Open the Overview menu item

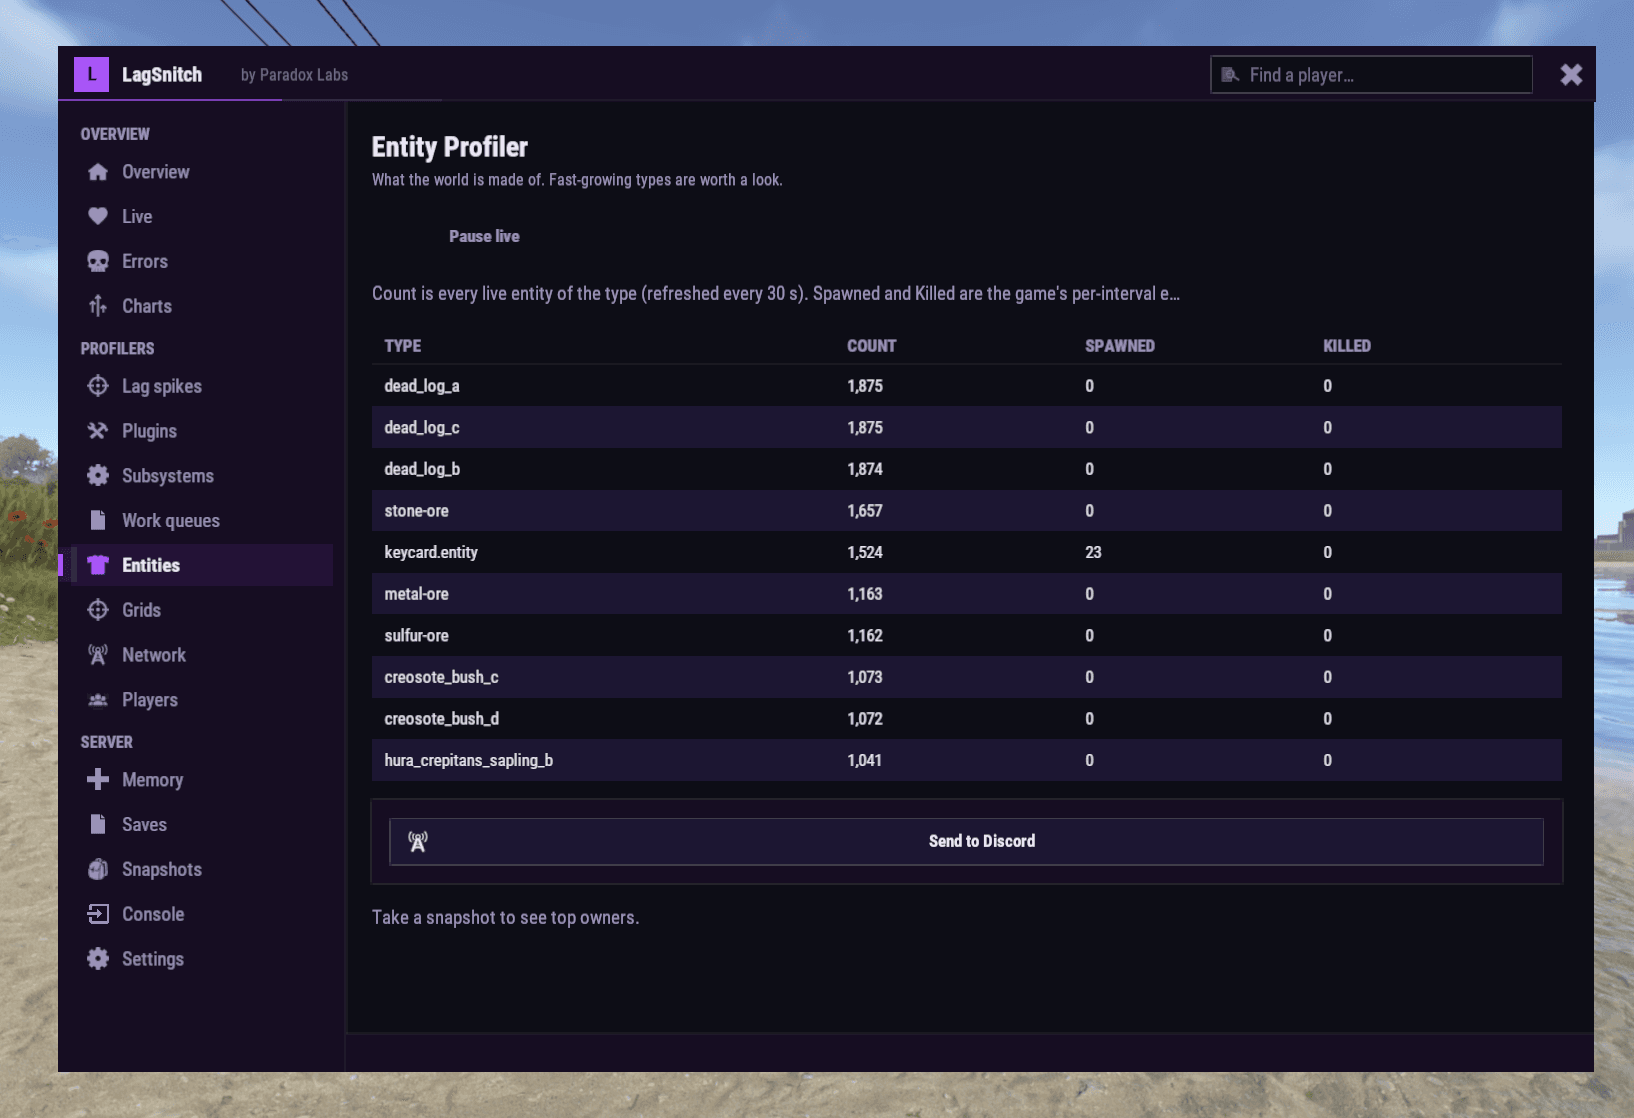201,172
